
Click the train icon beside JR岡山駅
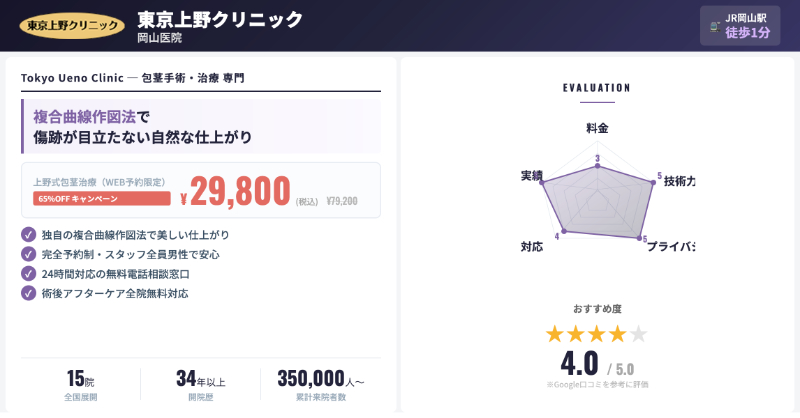click(714, 25)
